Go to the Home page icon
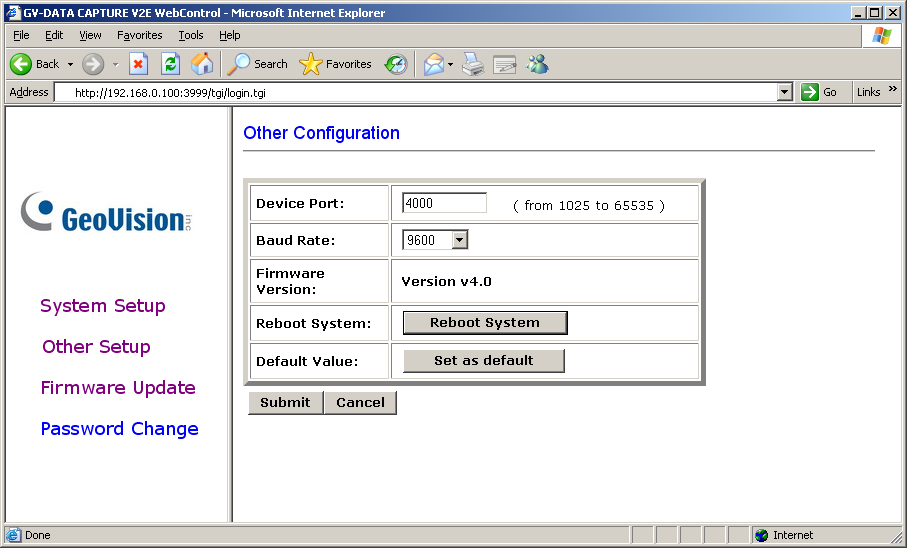 [202, 64]
